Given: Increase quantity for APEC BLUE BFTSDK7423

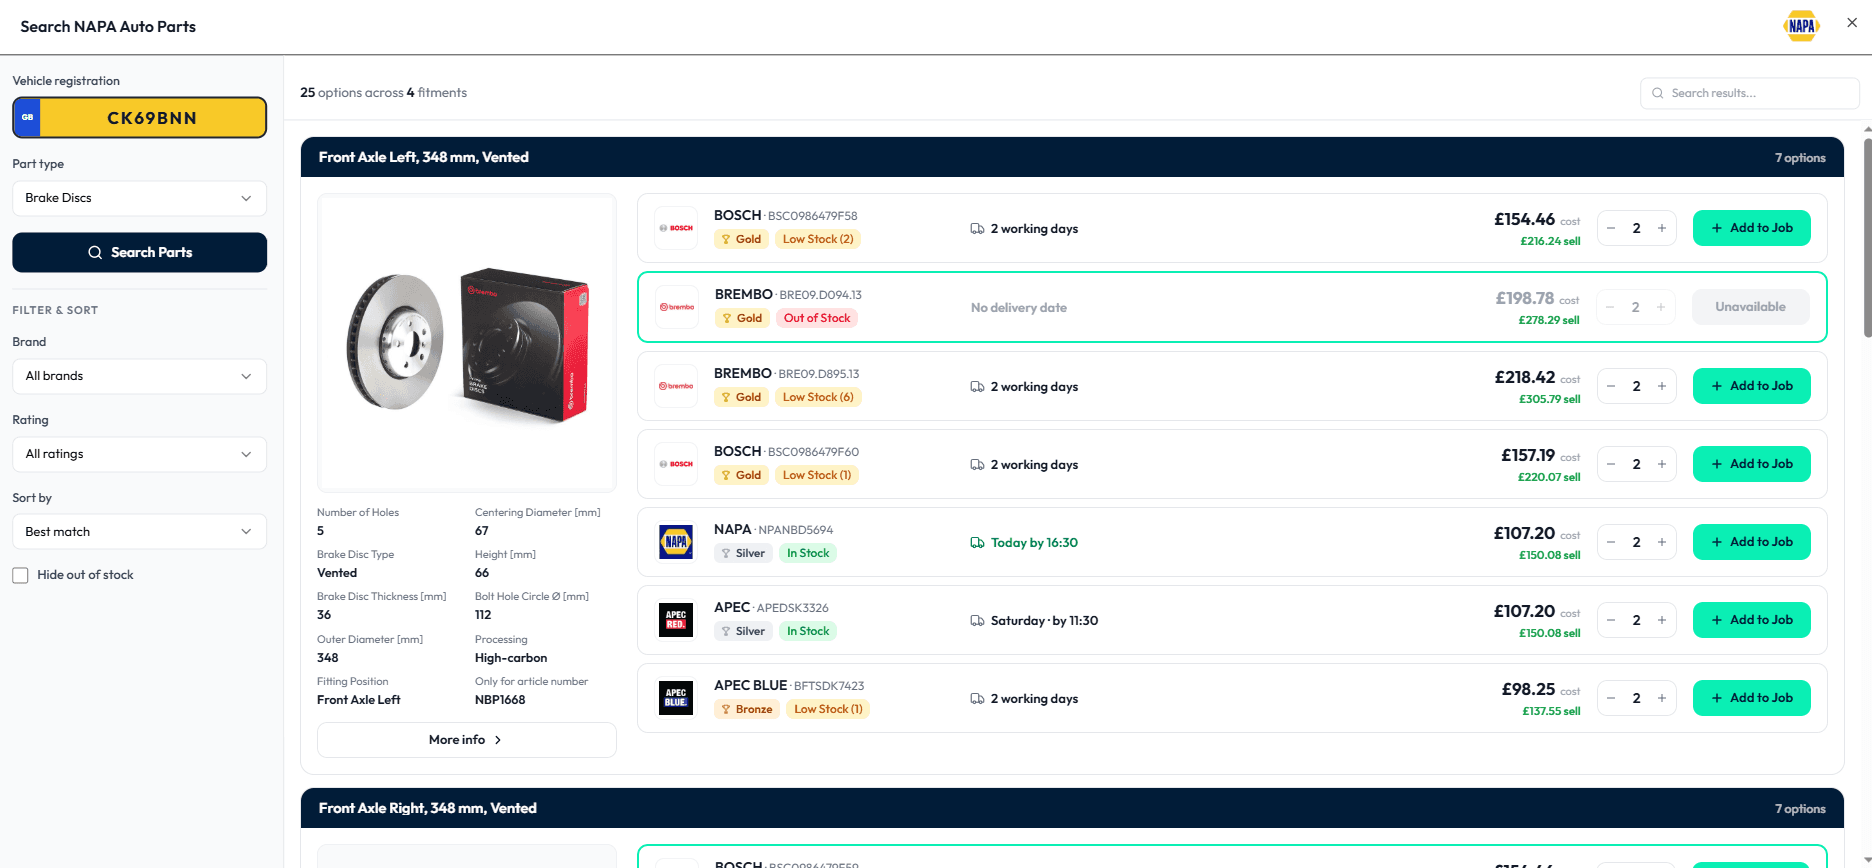Looking at the screenshot, I should (x=1662, y=698).
